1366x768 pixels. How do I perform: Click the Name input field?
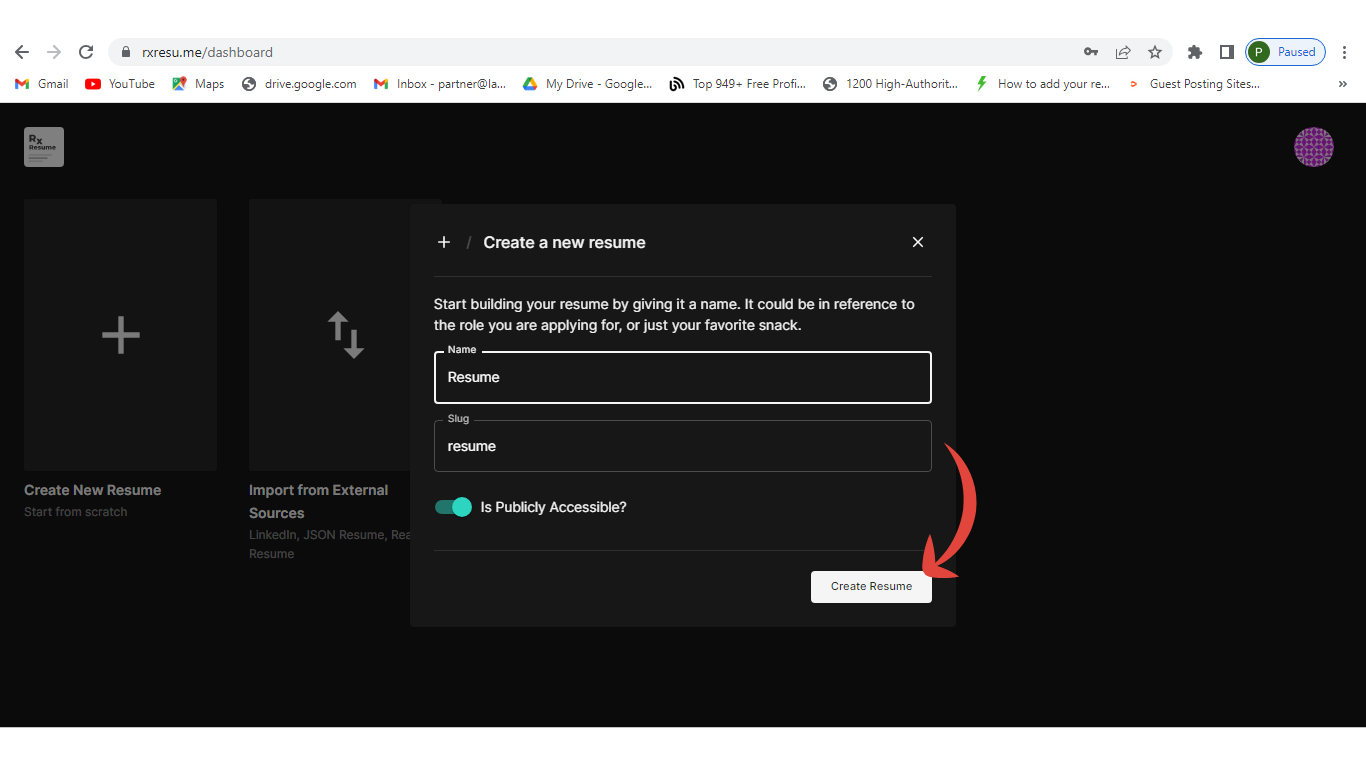point(682,377)
